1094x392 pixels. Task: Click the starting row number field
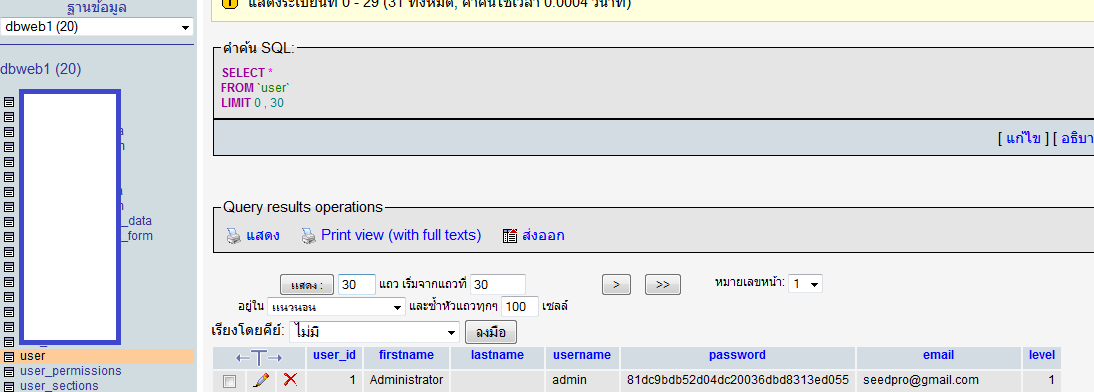(x=497, y=285)
